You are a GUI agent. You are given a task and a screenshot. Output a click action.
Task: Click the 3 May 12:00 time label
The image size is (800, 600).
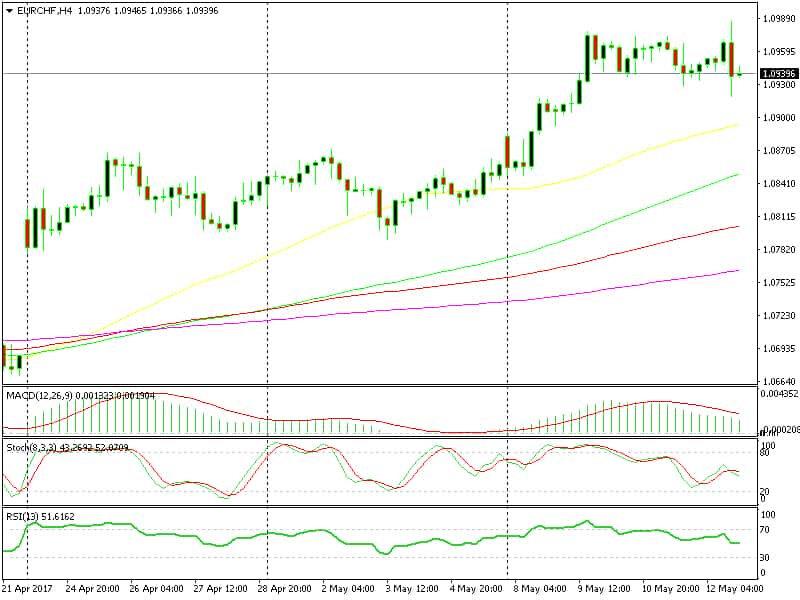pos(412,588)
